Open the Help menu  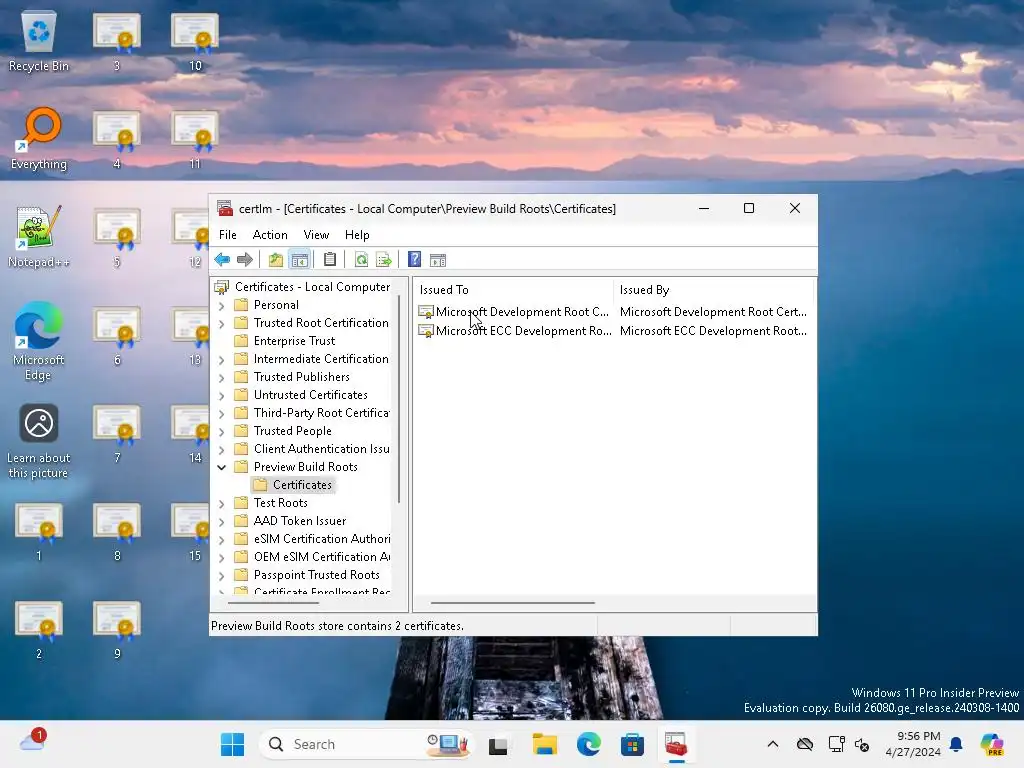[357, 234]
